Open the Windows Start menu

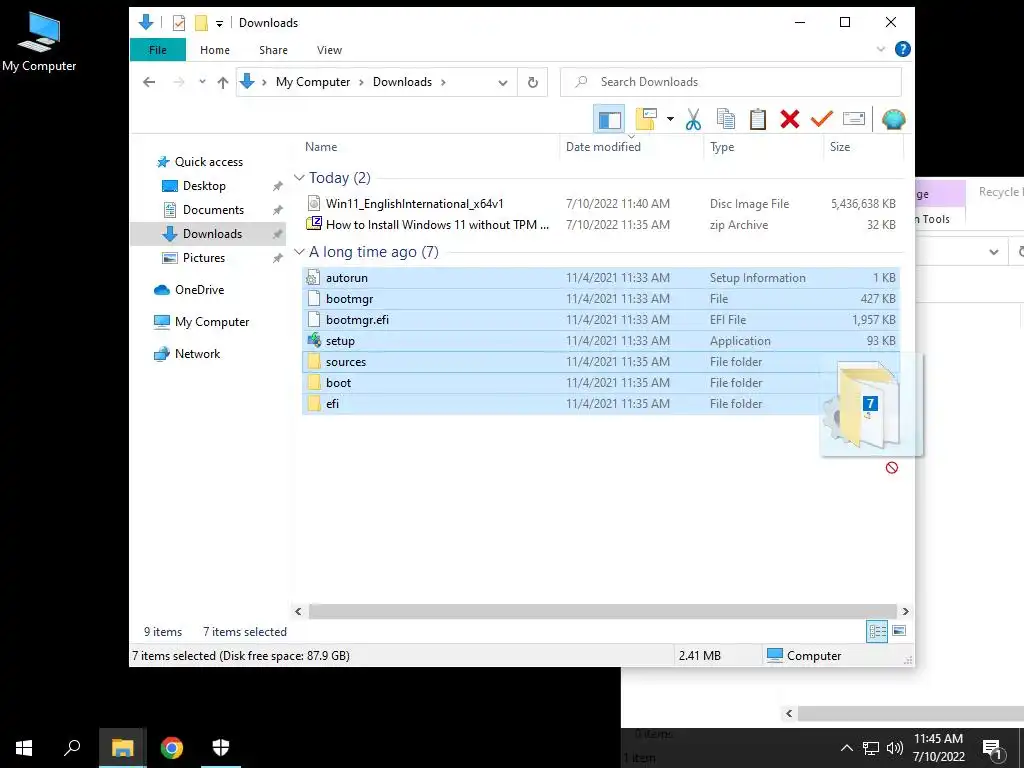(24, 748)
